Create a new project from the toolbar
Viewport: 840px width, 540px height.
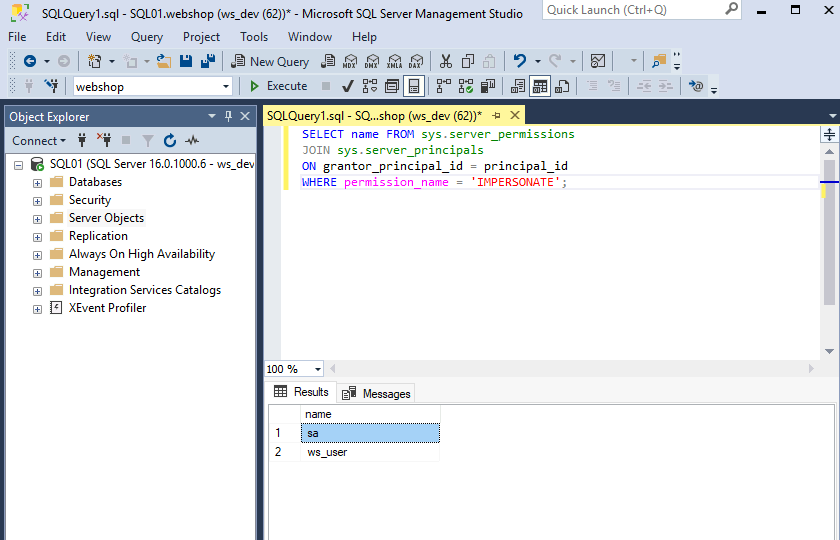(95, 62)
